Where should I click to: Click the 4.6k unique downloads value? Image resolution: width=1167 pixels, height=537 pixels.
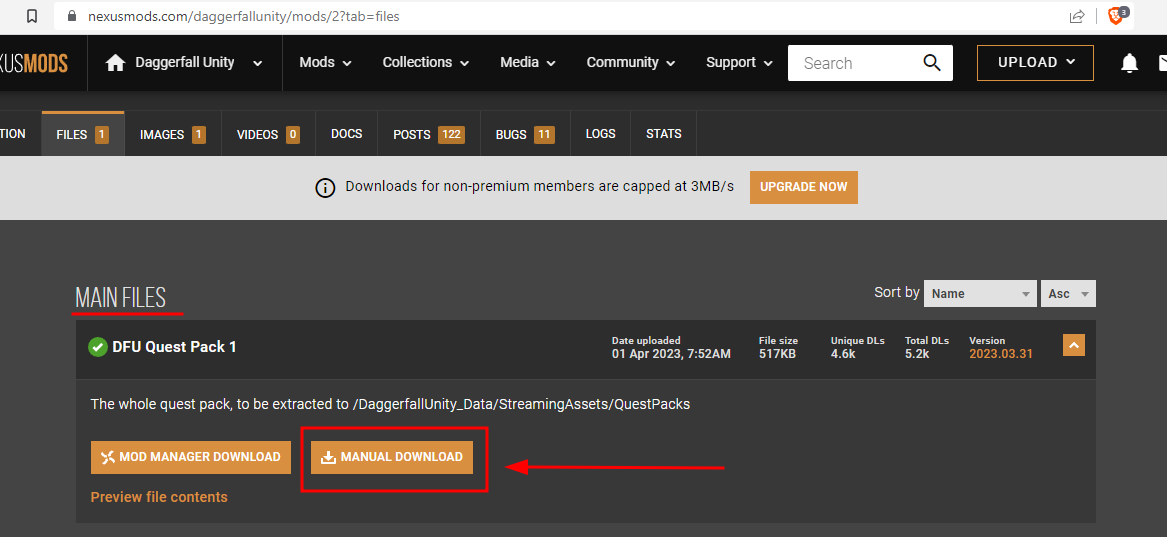pos(843,354)
